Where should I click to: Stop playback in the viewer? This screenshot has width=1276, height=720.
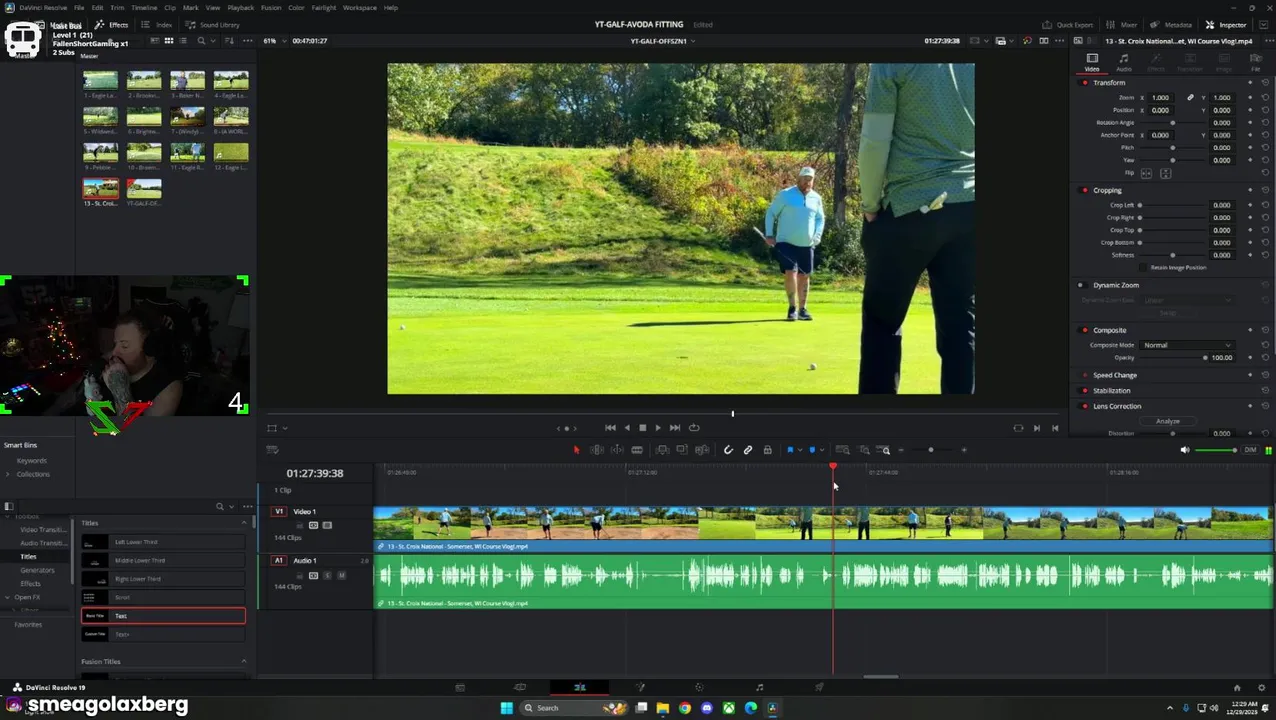[642, 428]
